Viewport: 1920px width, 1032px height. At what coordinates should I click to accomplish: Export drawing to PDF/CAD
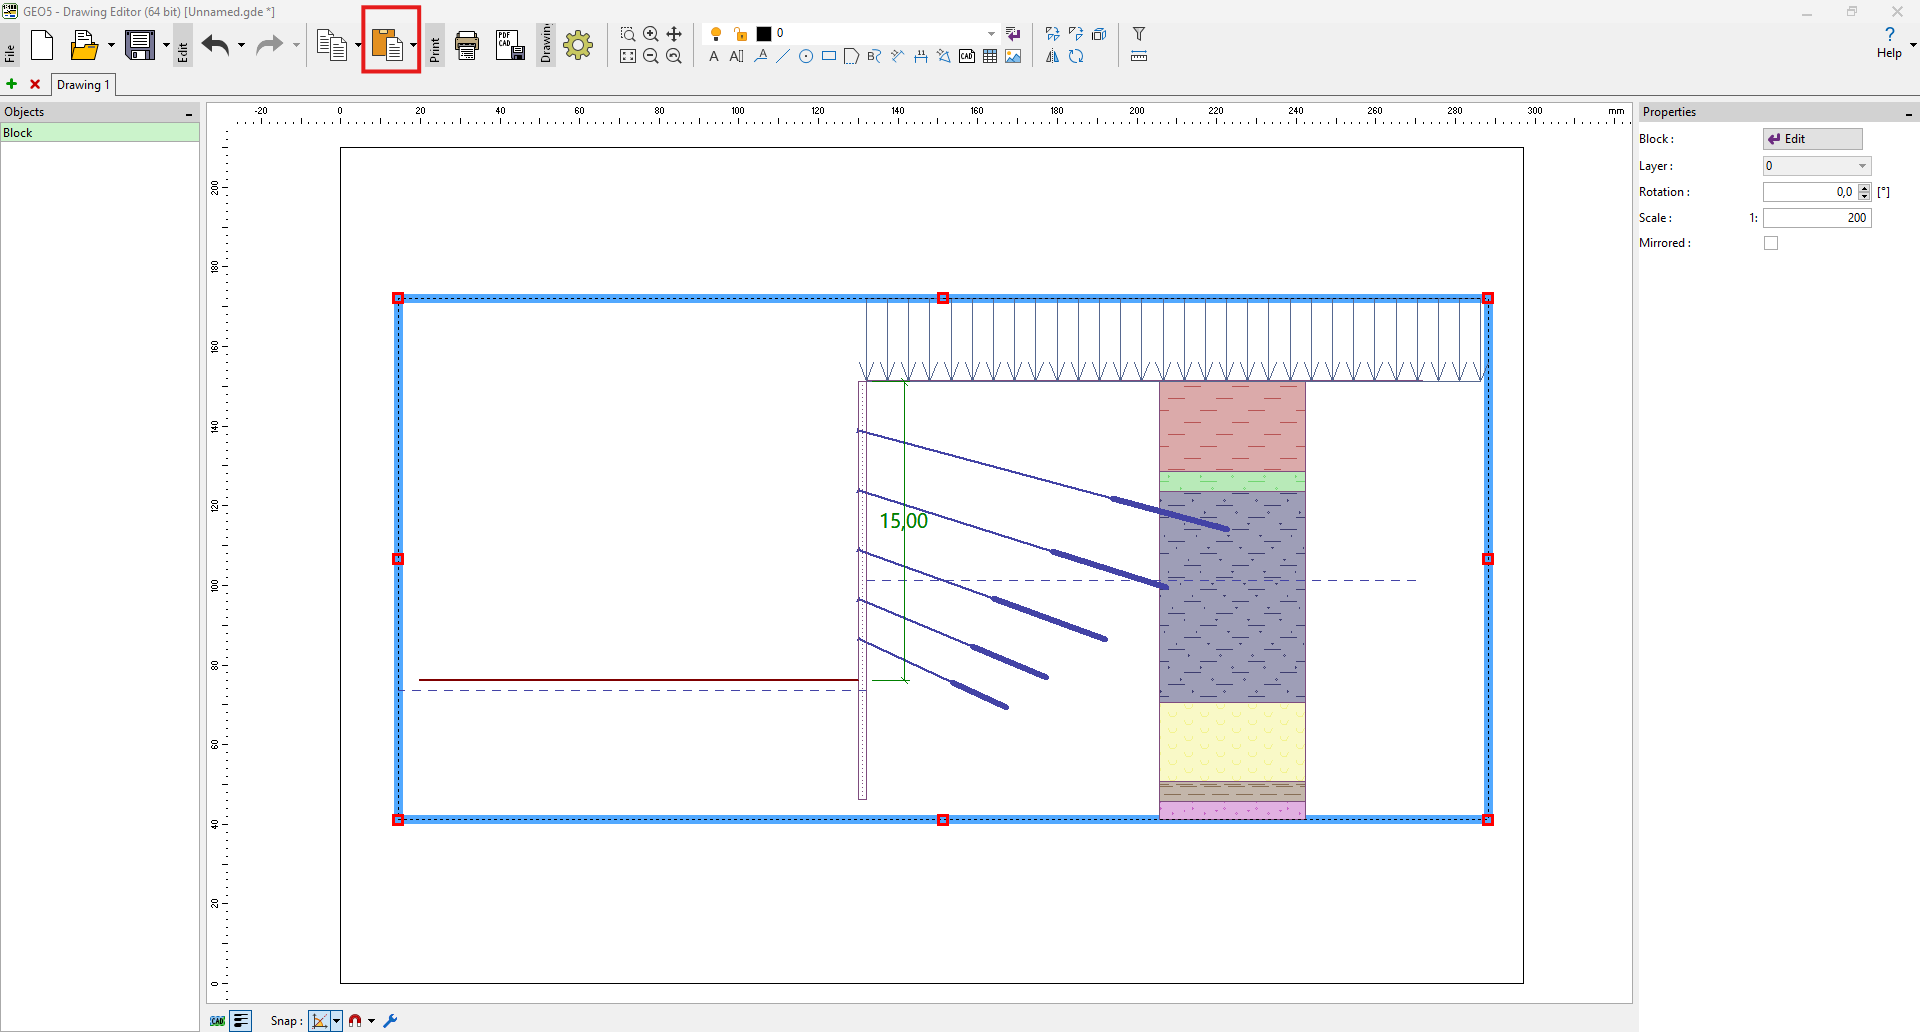point(510,45)
